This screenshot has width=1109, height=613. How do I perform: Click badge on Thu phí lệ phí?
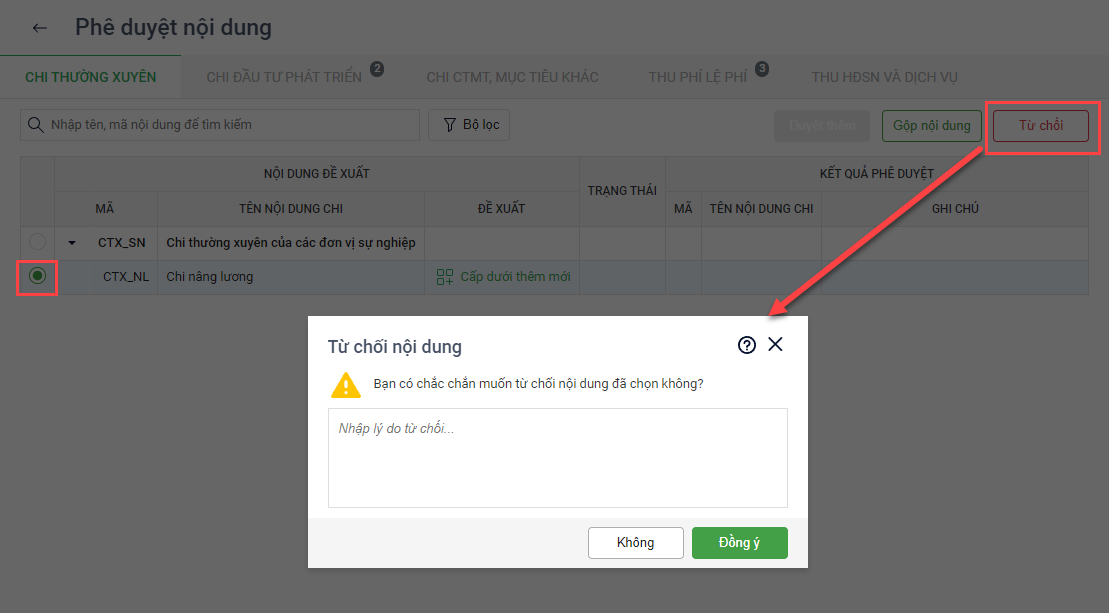pos(762,69)
